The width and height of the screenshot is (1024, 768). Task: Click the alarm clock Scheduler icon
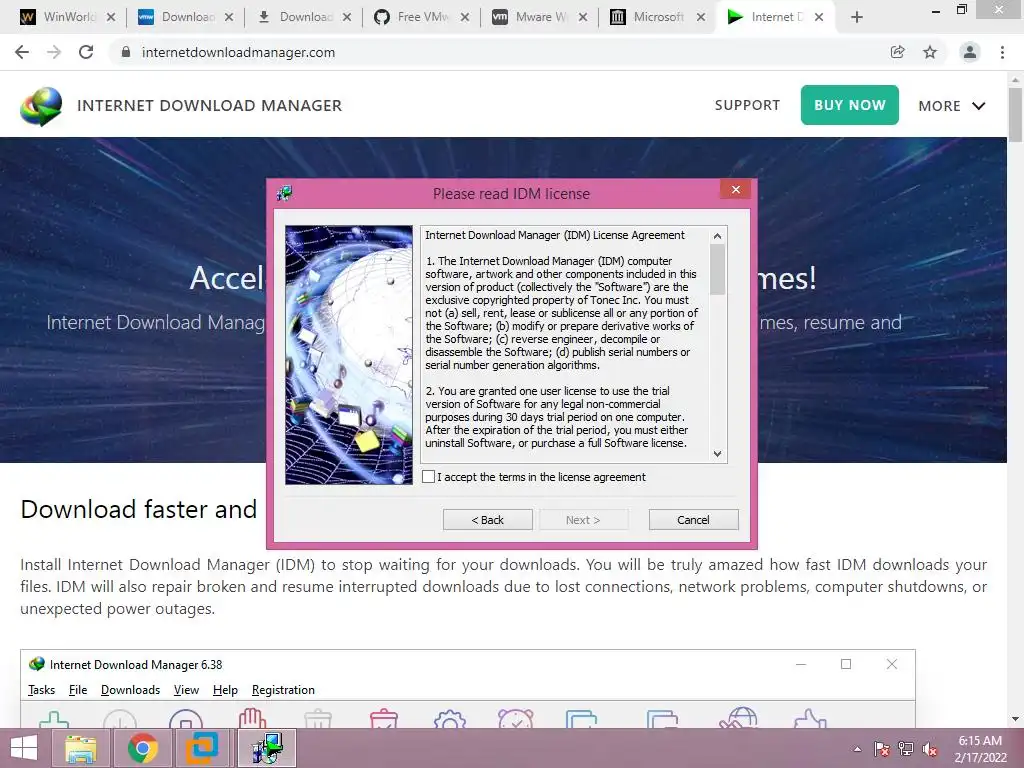515,718
